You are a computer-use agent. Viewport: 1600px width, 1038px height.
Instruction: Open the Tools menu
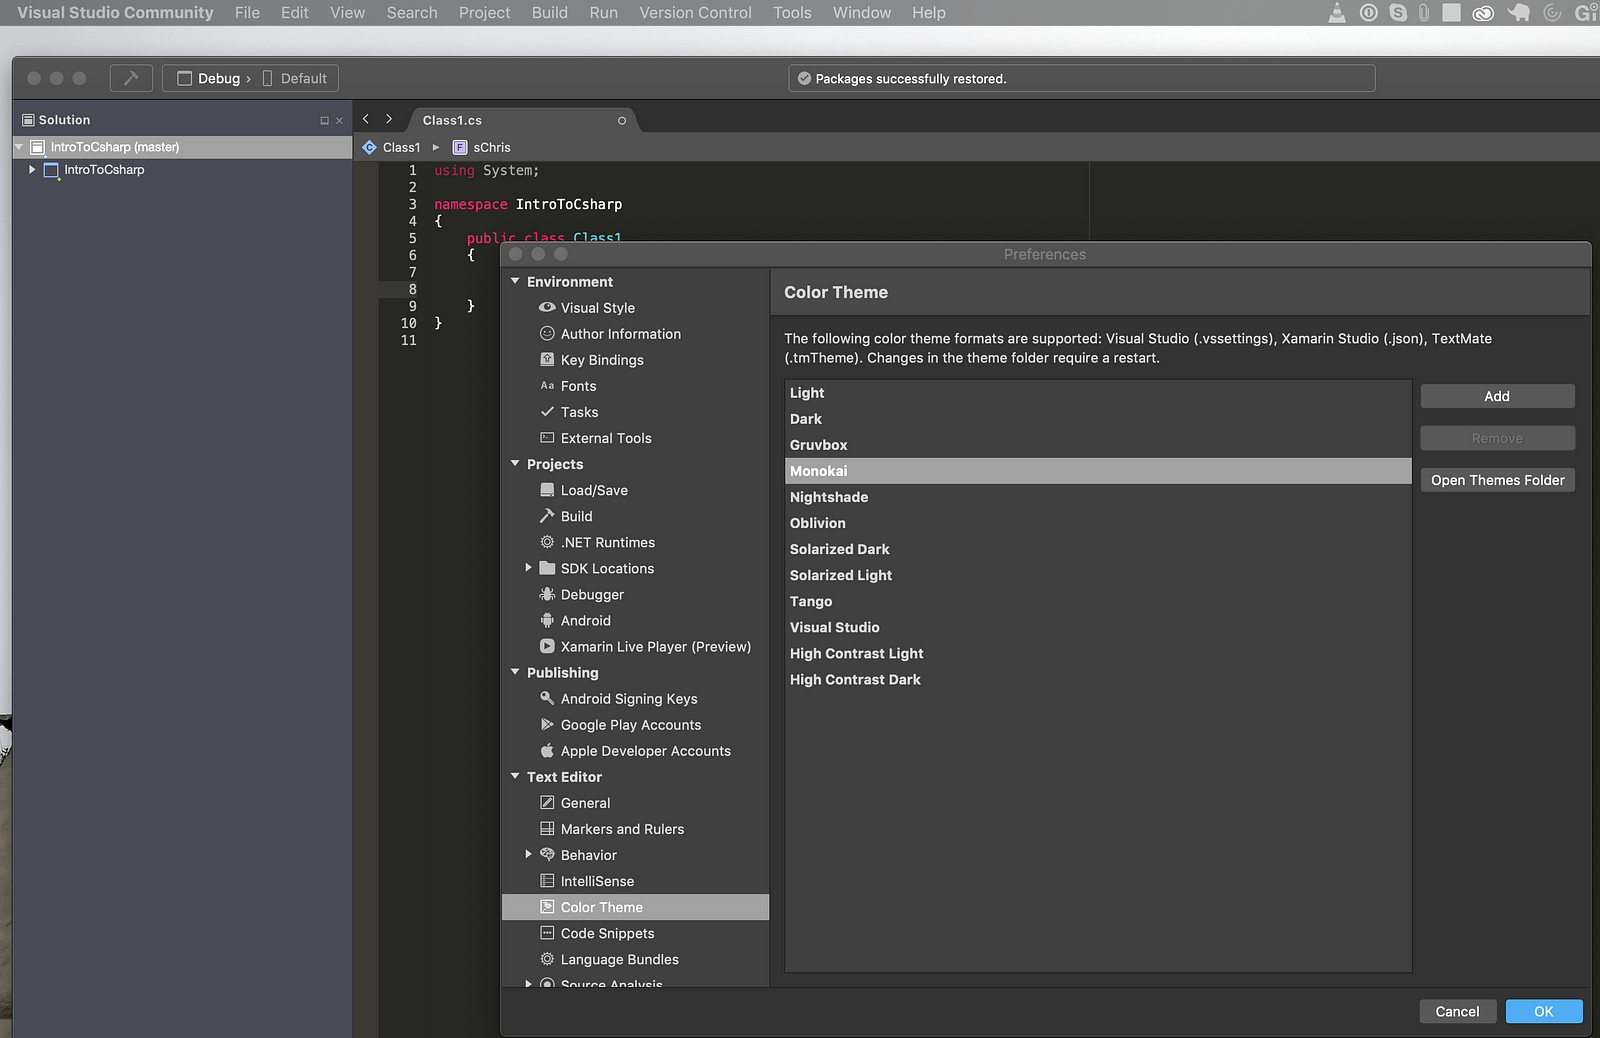(792, 12)
